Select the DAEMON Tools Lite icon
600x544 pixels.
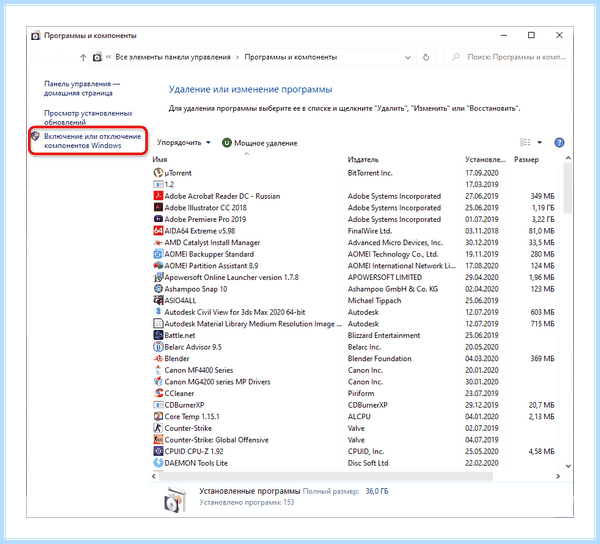158,463
